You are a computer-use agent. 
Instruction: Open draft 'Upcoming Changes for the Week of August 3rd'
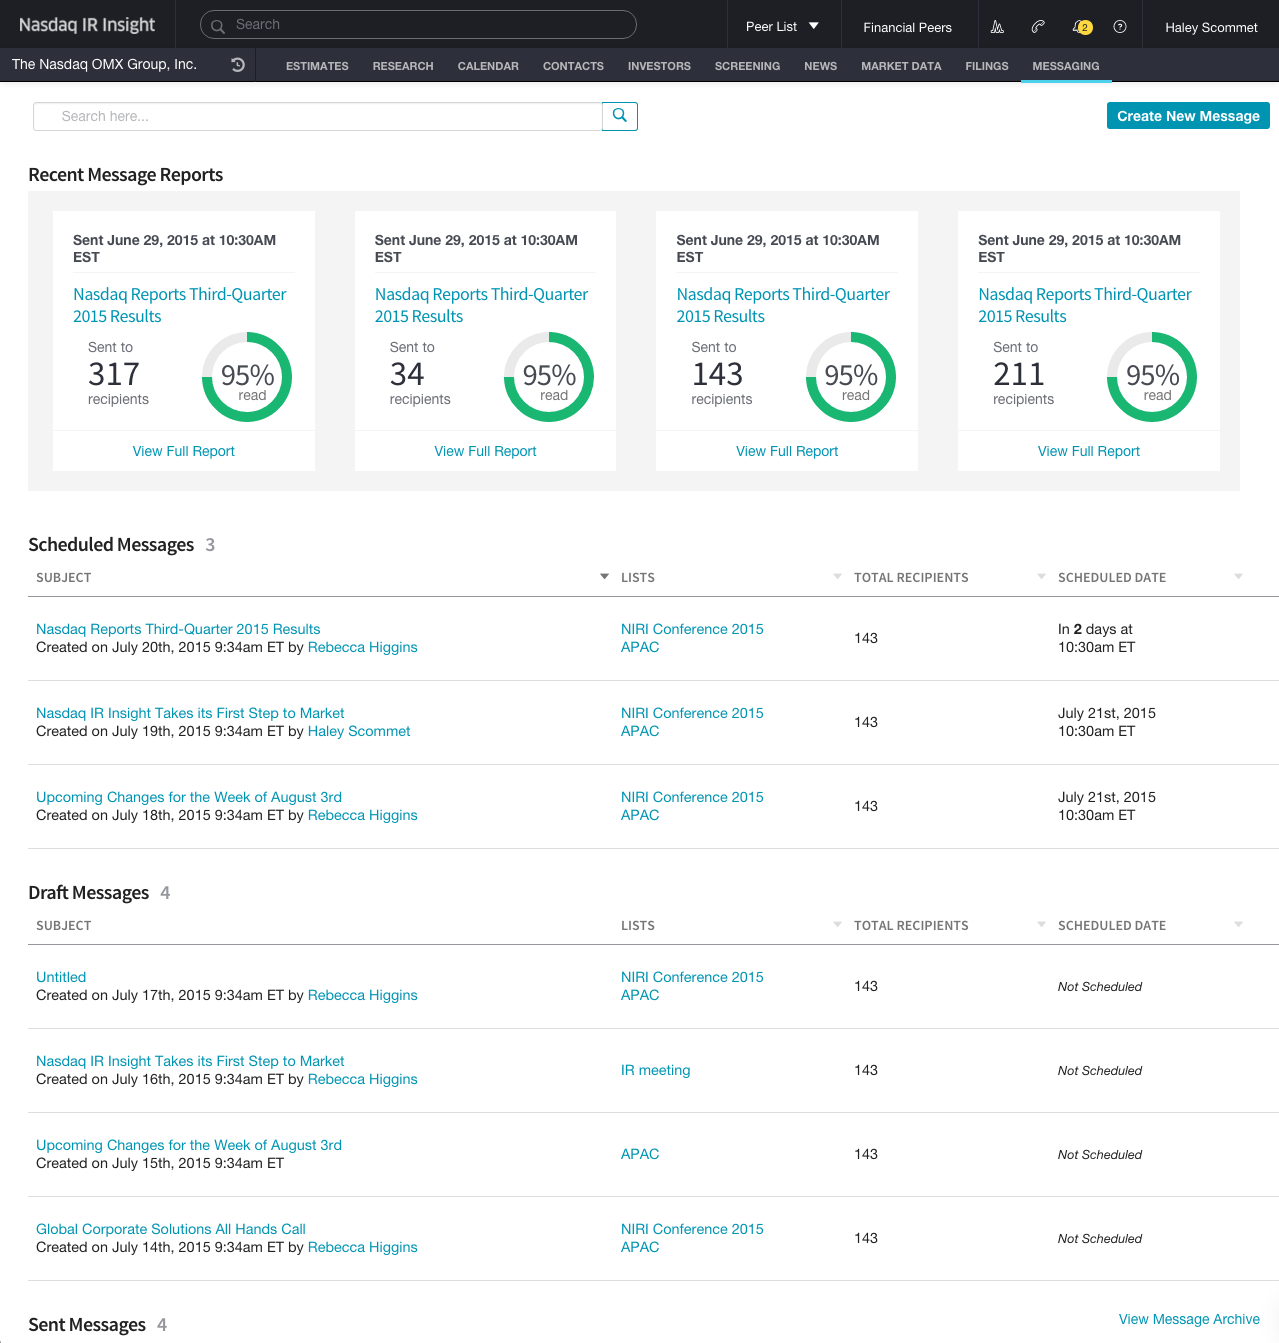(189, 1145)
